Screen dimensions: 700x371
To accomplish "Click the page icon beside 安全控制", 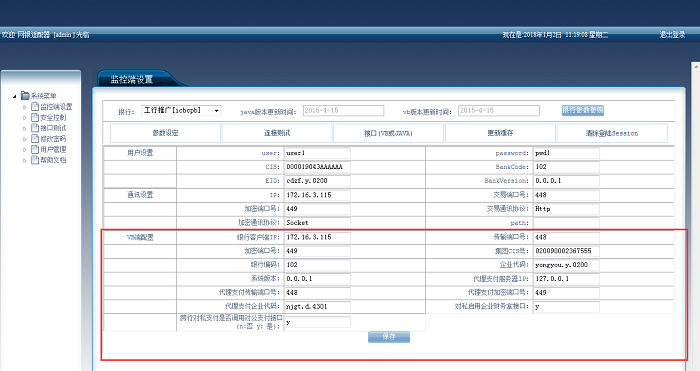I will 35,117.
